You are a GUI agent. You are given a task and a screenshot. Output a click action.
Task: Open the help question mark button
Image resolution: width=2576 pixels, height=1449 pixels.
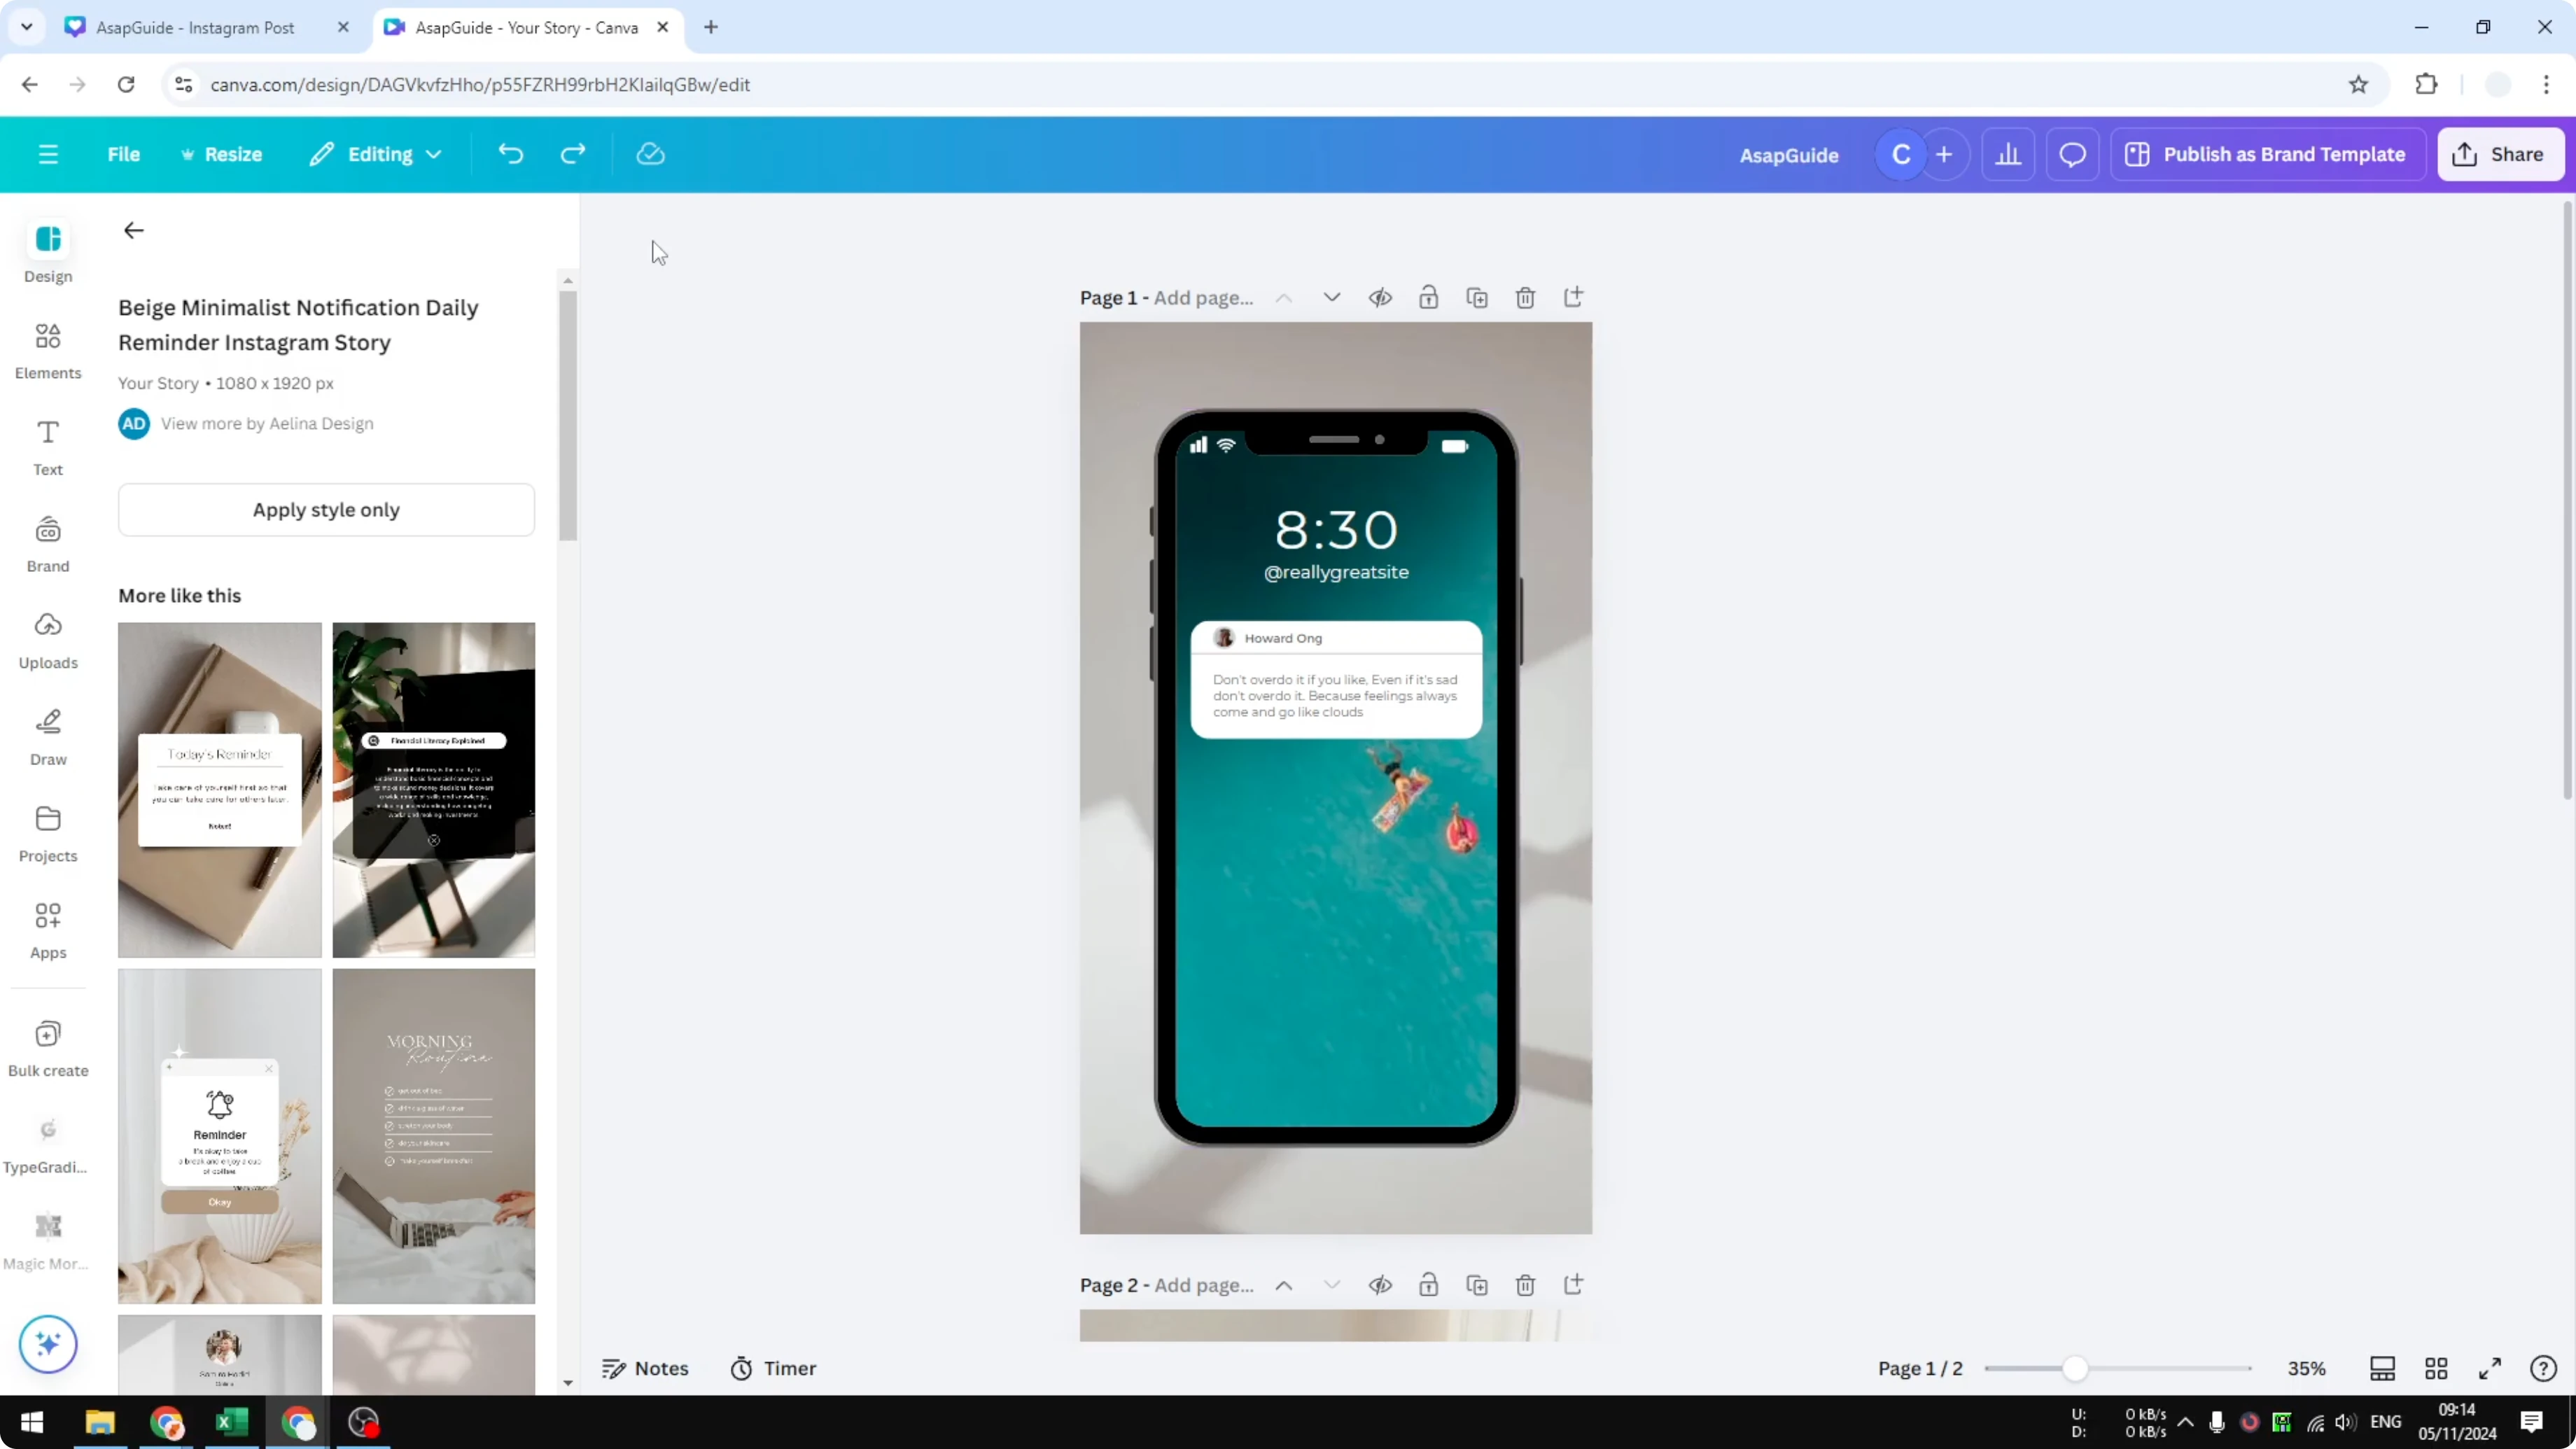tap(2543, 1368)
